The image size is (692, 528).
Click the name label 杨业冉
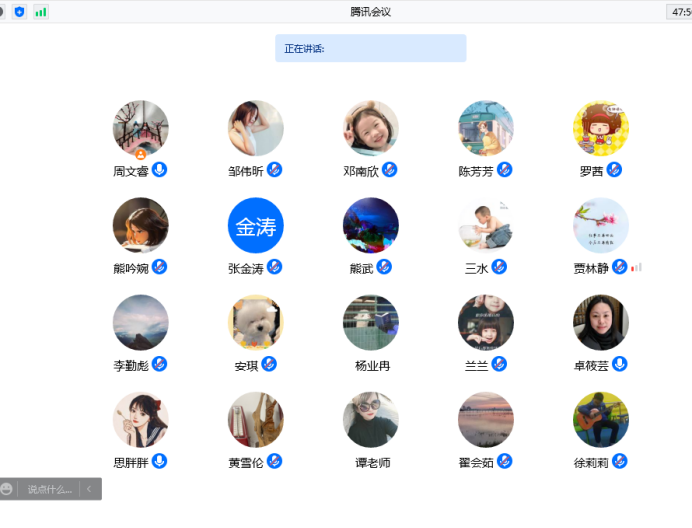372,366
